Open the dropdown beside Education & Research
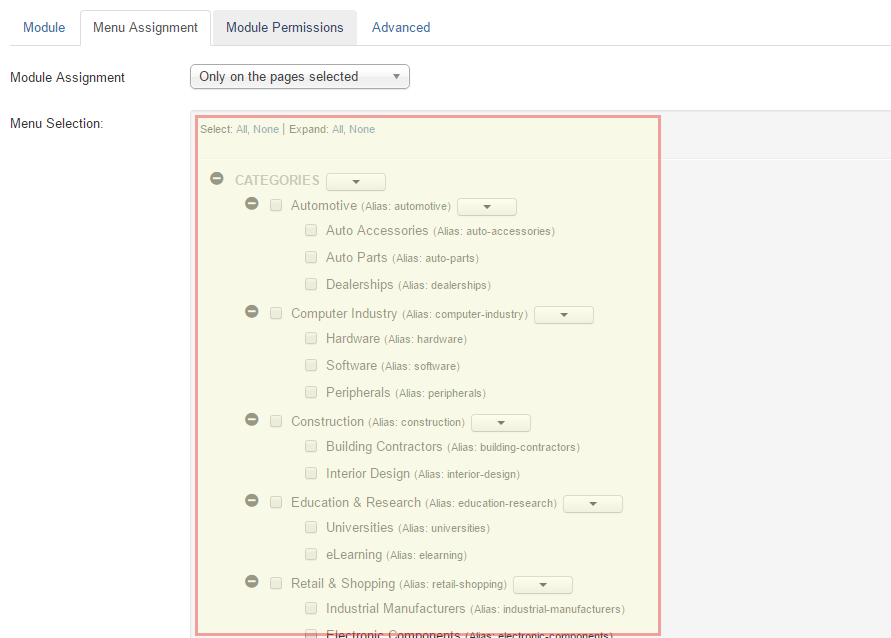891x638 pixels. pyautogui.click(x=593, y=504)
